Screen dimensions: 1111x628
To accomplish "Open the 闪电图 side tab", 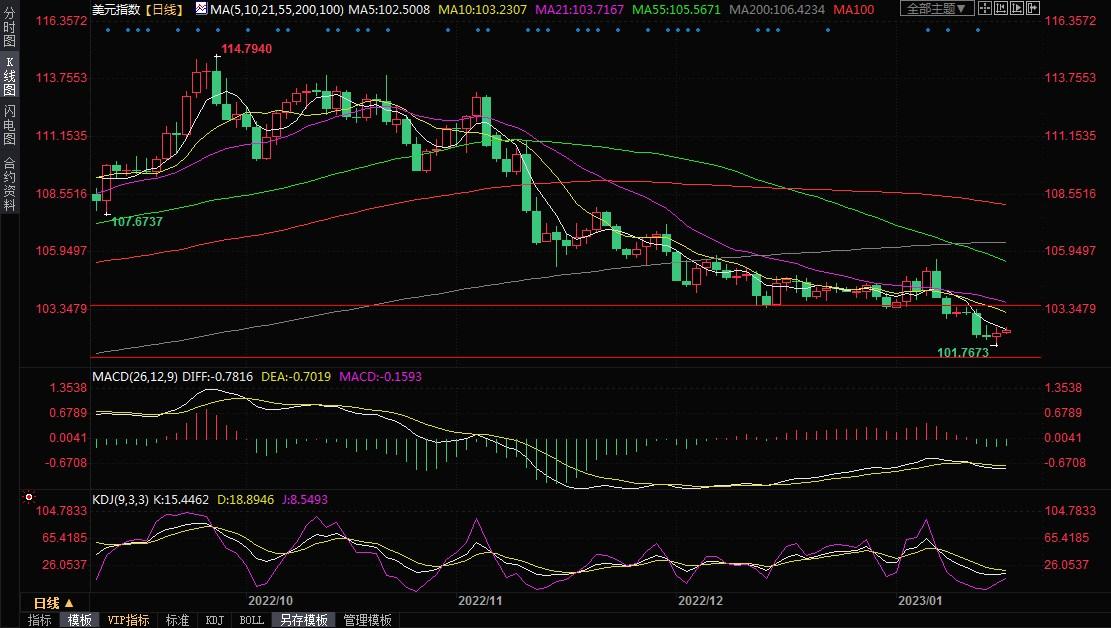I will 10,124.
